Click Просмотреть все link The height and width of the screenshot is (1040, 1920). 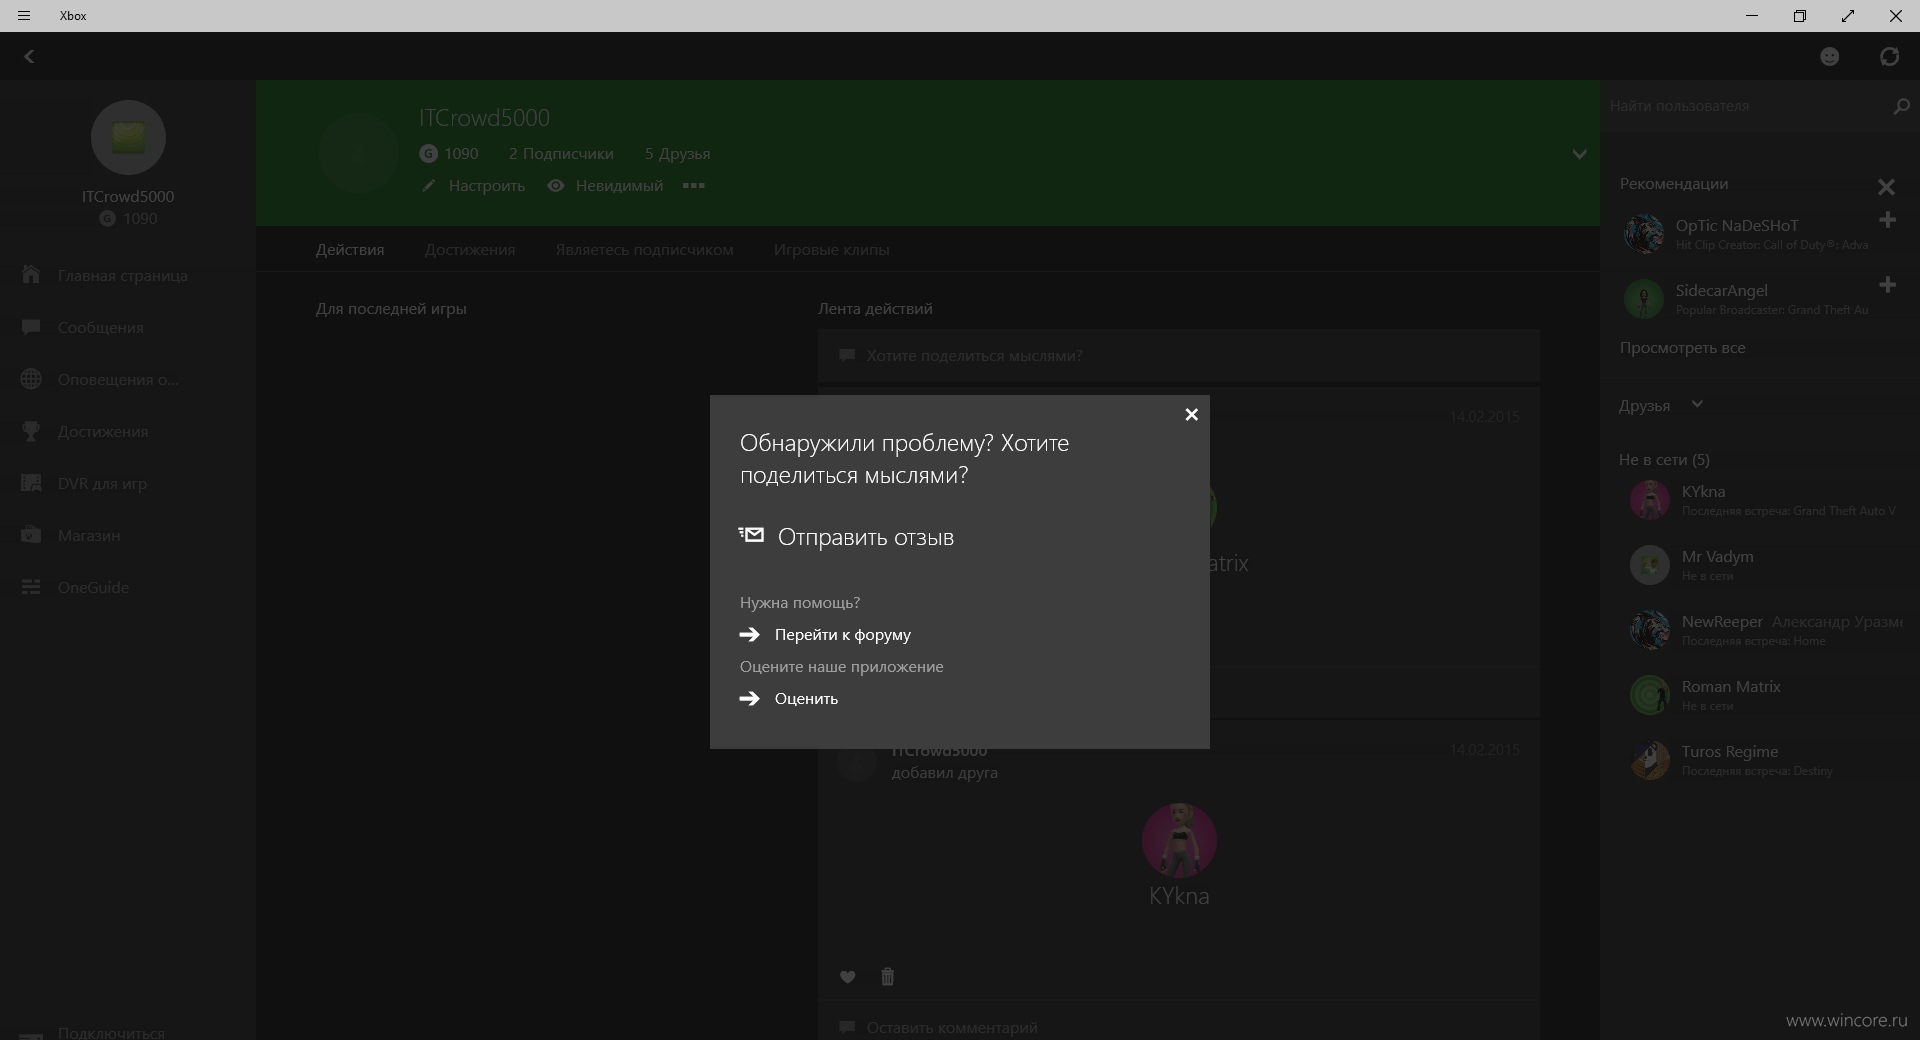click(1682, 348)
